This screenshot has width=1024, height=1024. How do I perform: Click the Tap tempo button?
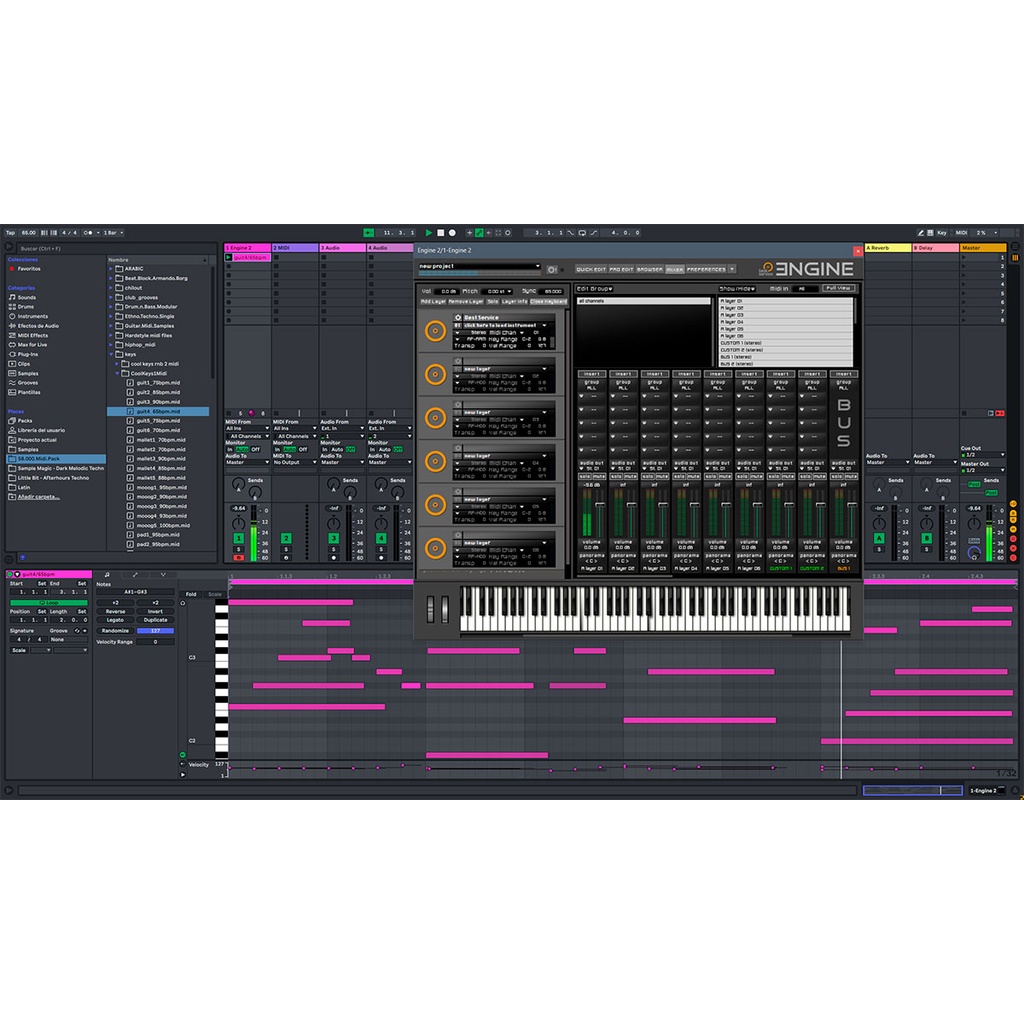(10, 232)
